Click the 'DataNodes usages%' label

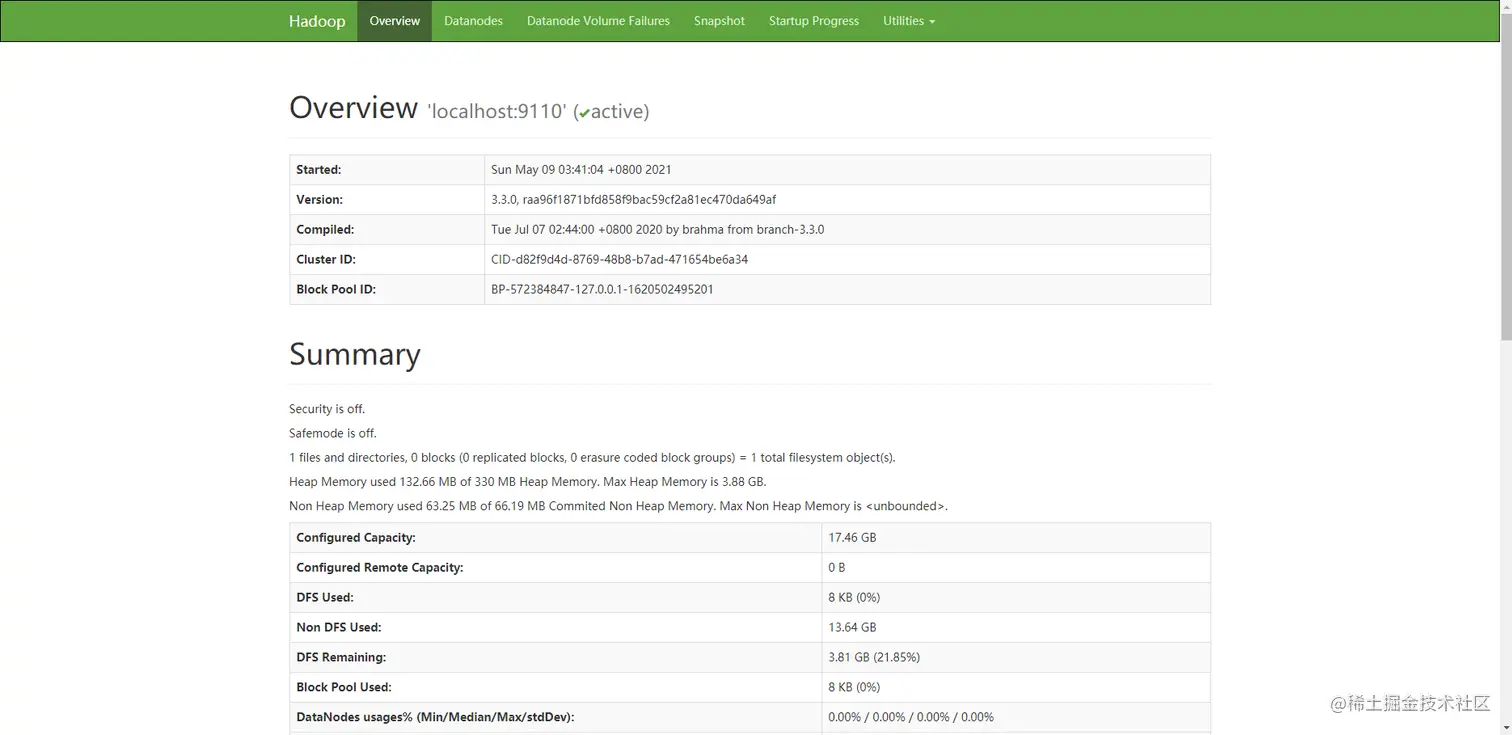coord(435,718)
